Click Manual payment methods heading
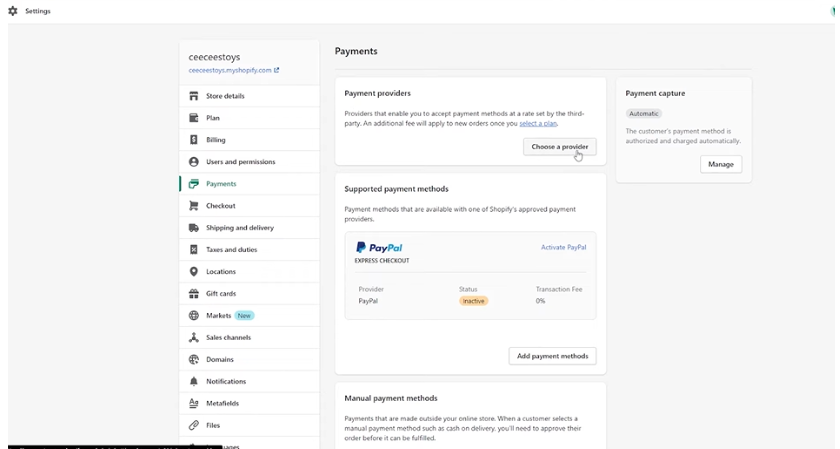 click(x=391, y=398)
